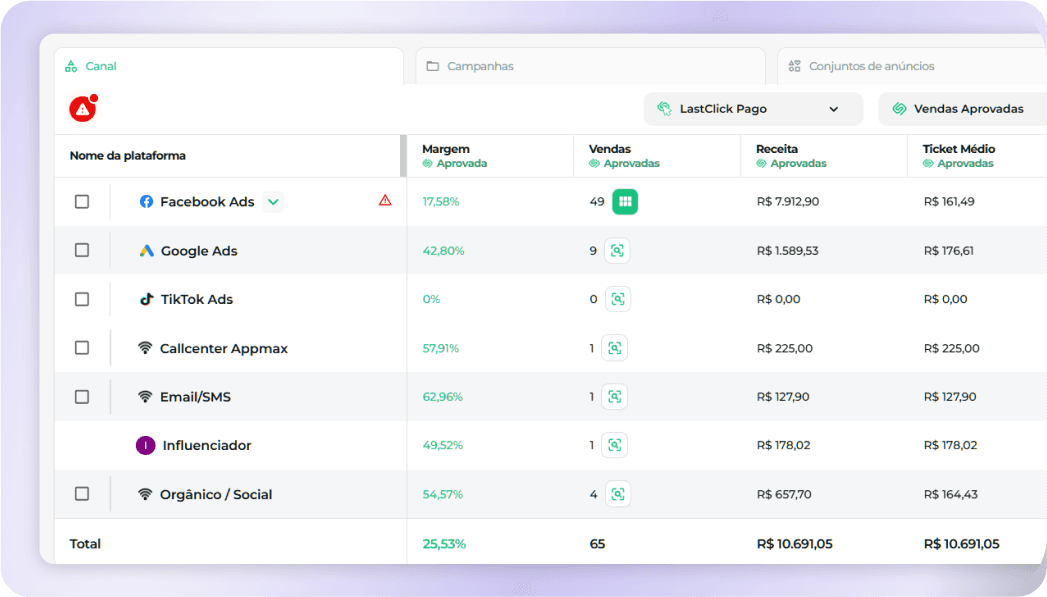The height and width of the screenshot is (597, 1047).
Task: Click sales scan icon in Callcenter Appmax row
Action: (x=614, y=348)
